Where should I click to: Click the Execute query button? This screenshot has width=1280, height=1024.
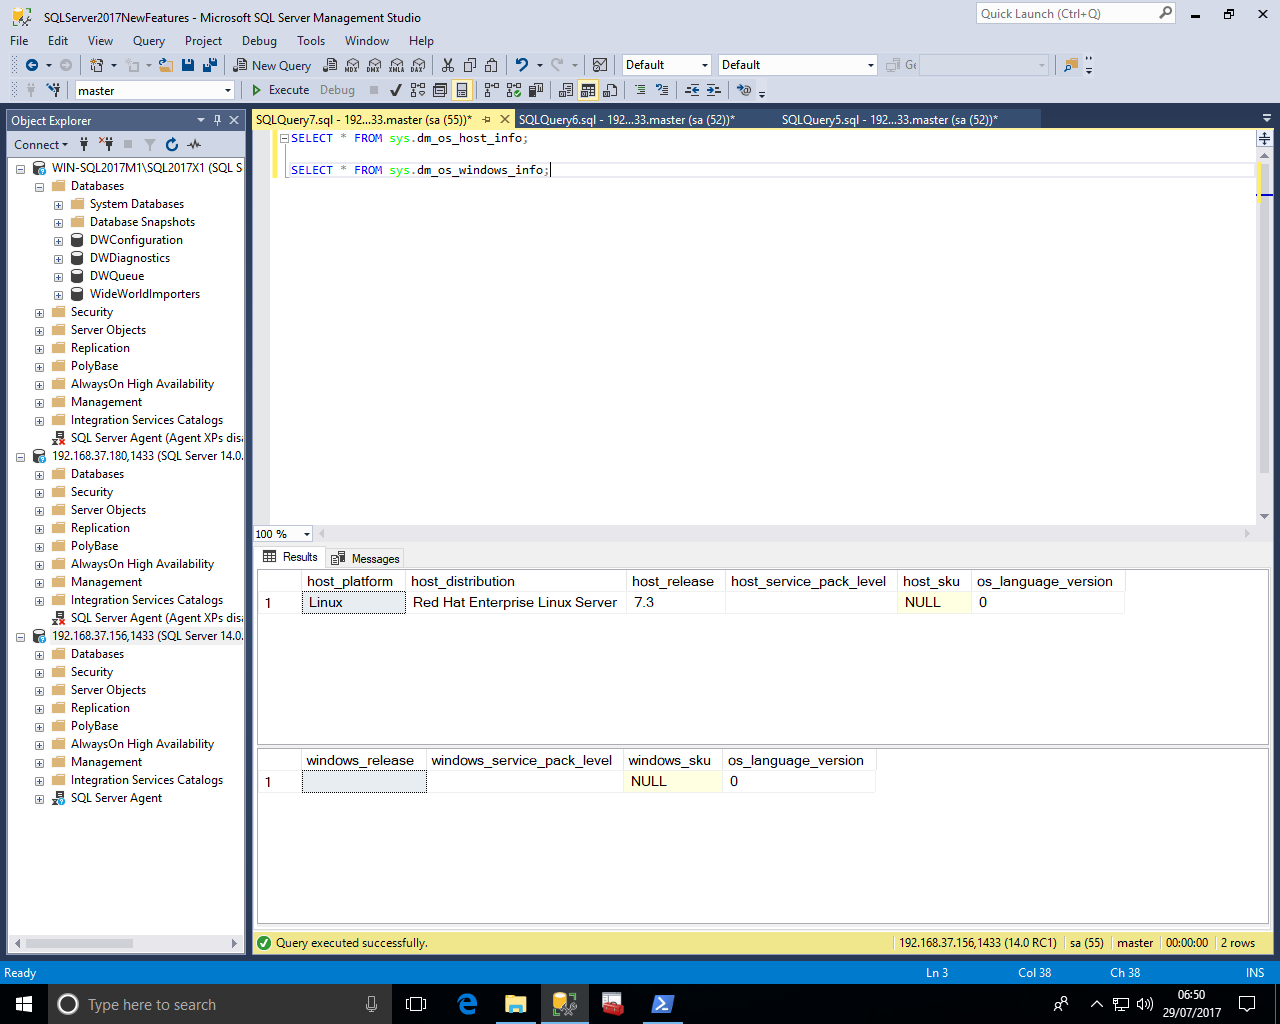[280, 90]
